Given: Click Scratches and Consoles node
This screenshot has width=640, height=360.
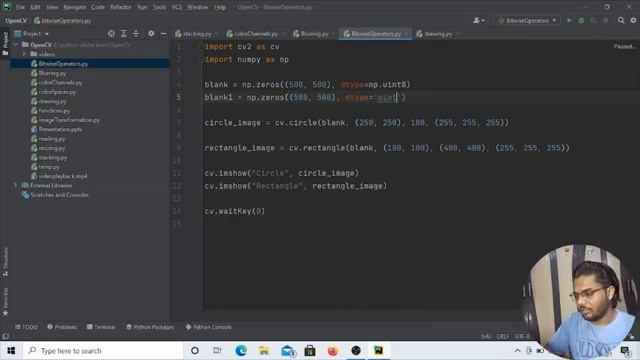Looking at the screenshot, I should pos(59,195).
